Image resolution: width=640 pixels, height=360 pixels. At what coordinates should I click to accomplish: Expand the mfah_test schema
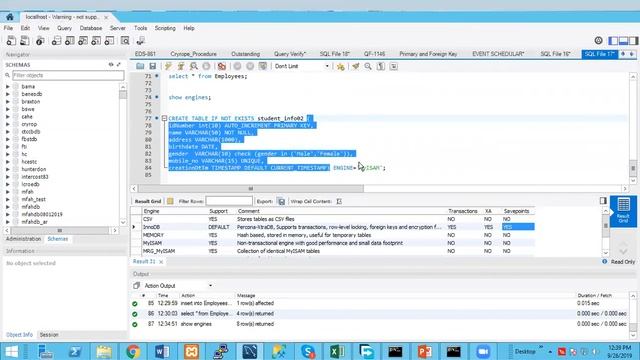(x=8, y=199)
